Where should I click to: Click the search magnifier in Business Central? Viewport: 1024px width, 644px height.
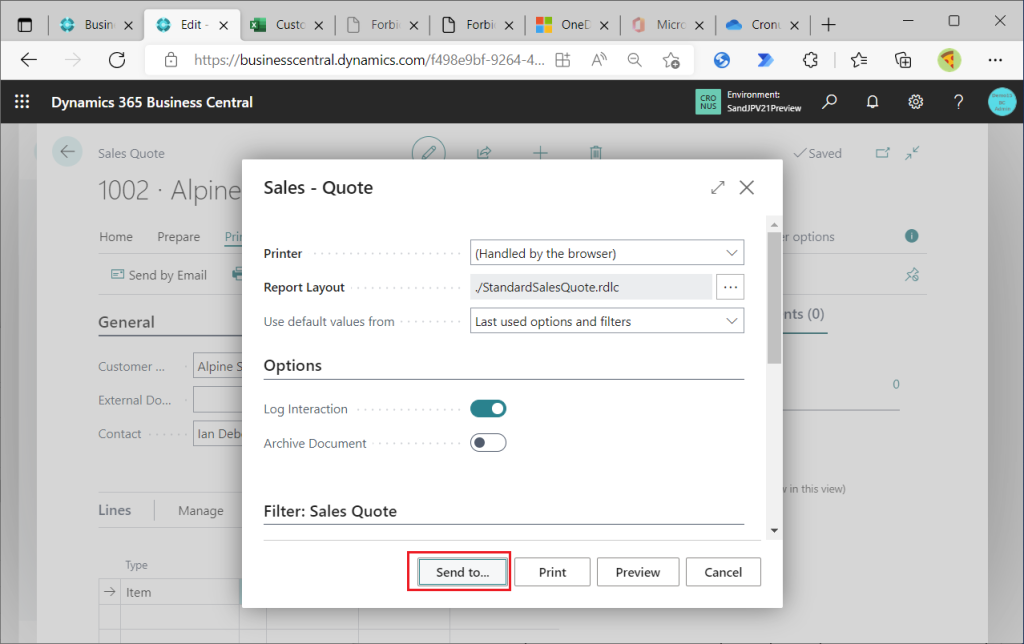point(829,102)
